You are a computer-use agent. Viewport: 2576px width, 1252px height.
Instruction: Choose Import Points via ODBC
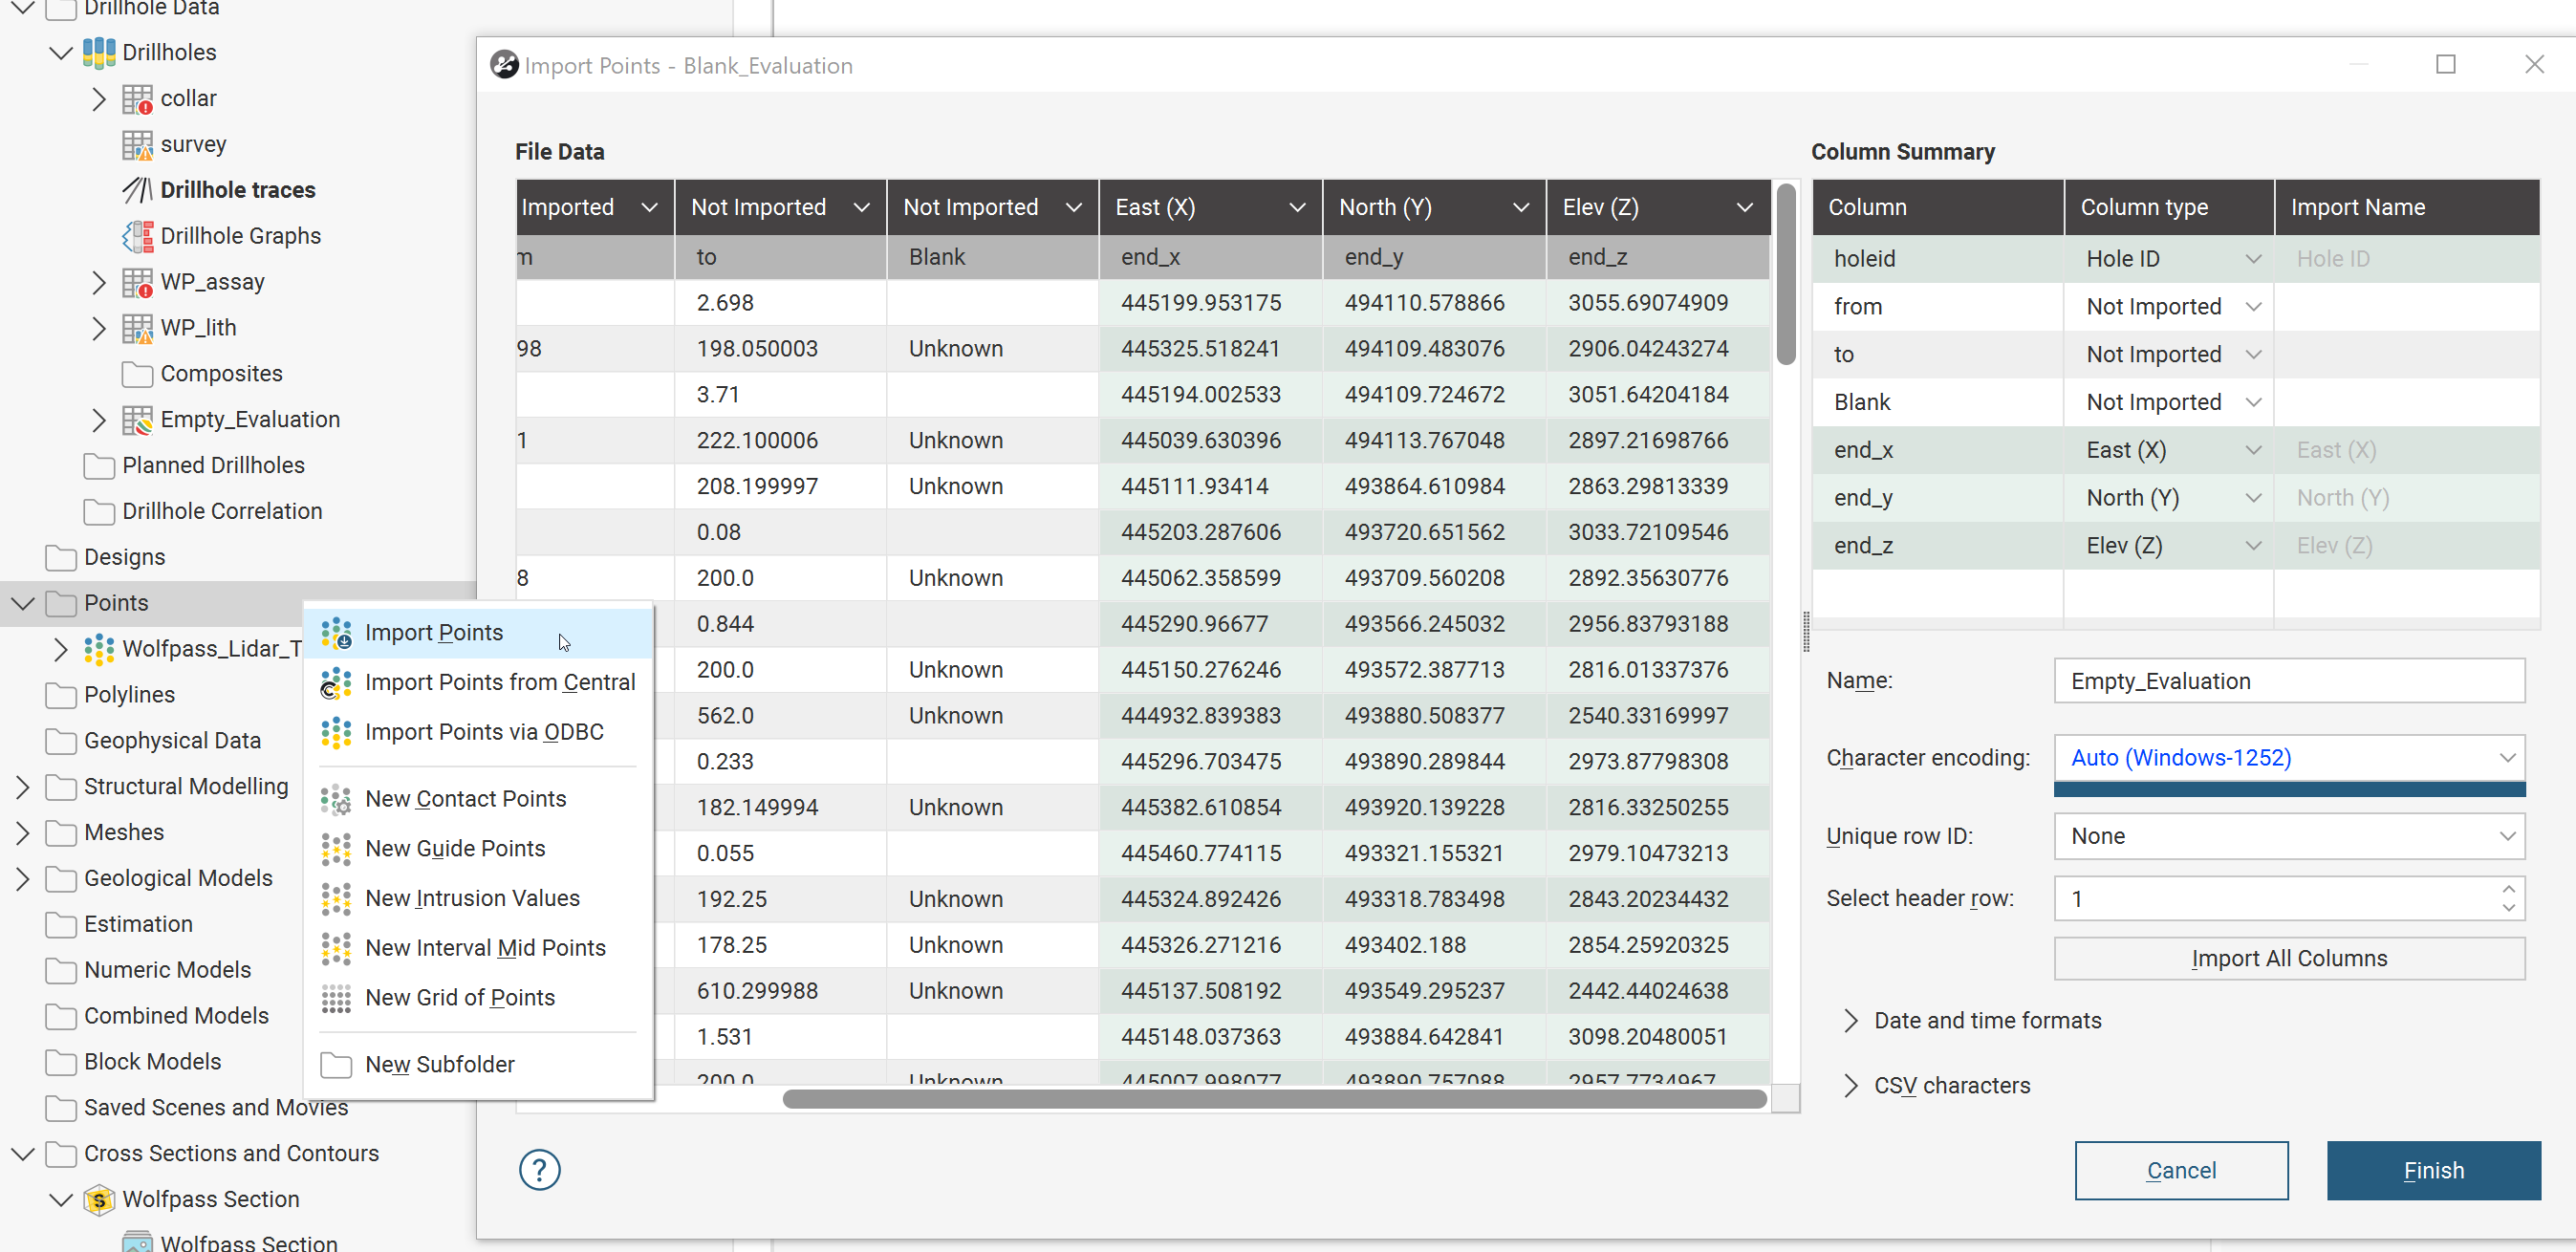pyautogui.click(x=479, y=732)
